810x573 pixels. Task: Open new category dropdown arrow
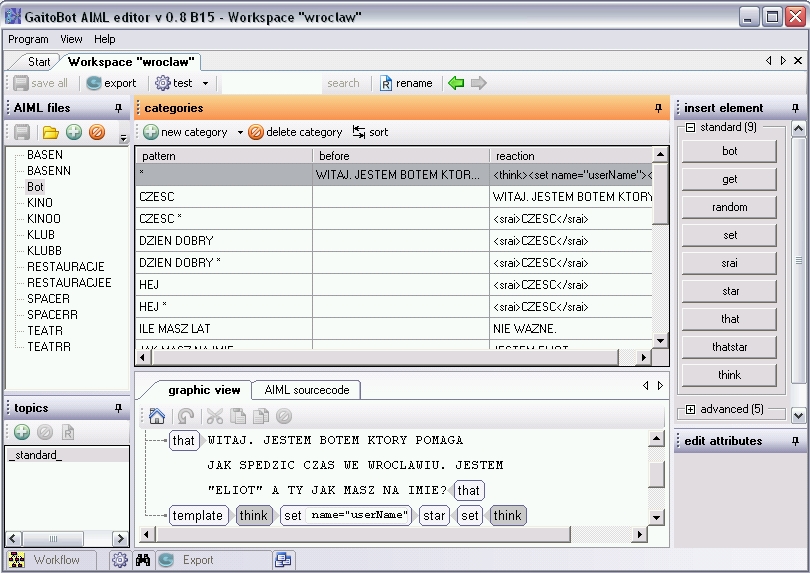tap(240, 132)
